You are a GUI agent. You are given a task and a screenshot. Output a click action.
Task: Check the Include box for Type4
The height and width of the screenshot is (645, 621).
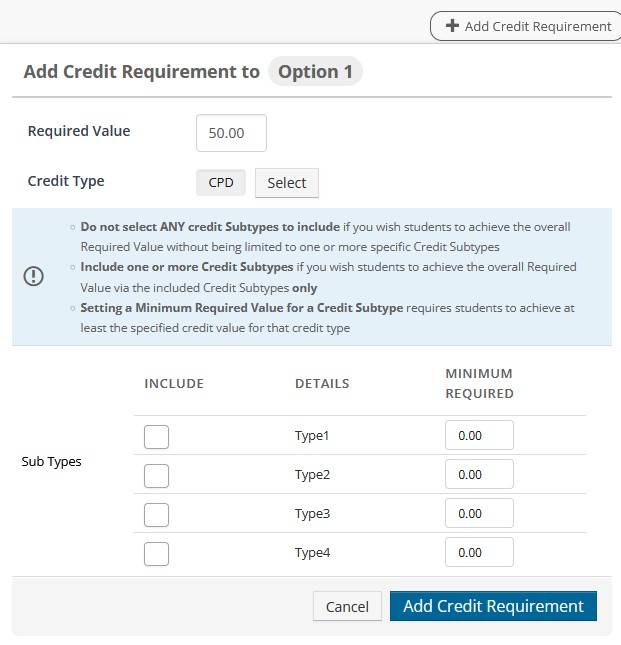[x=156, y=554]
